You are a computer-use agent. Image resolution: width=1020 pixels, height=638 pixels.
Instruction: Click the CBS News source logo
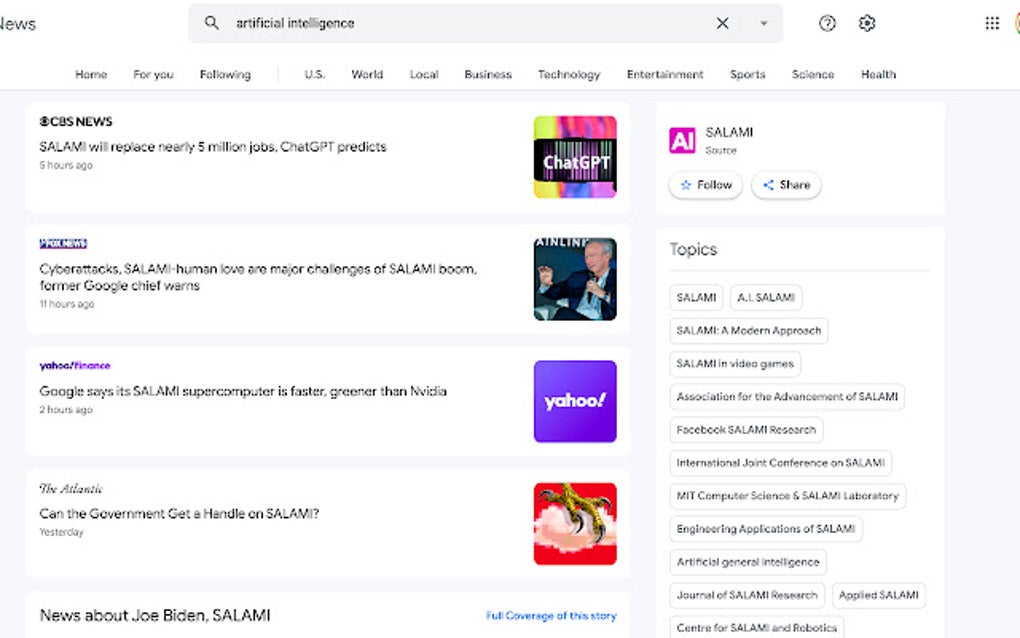click(75, 121)
